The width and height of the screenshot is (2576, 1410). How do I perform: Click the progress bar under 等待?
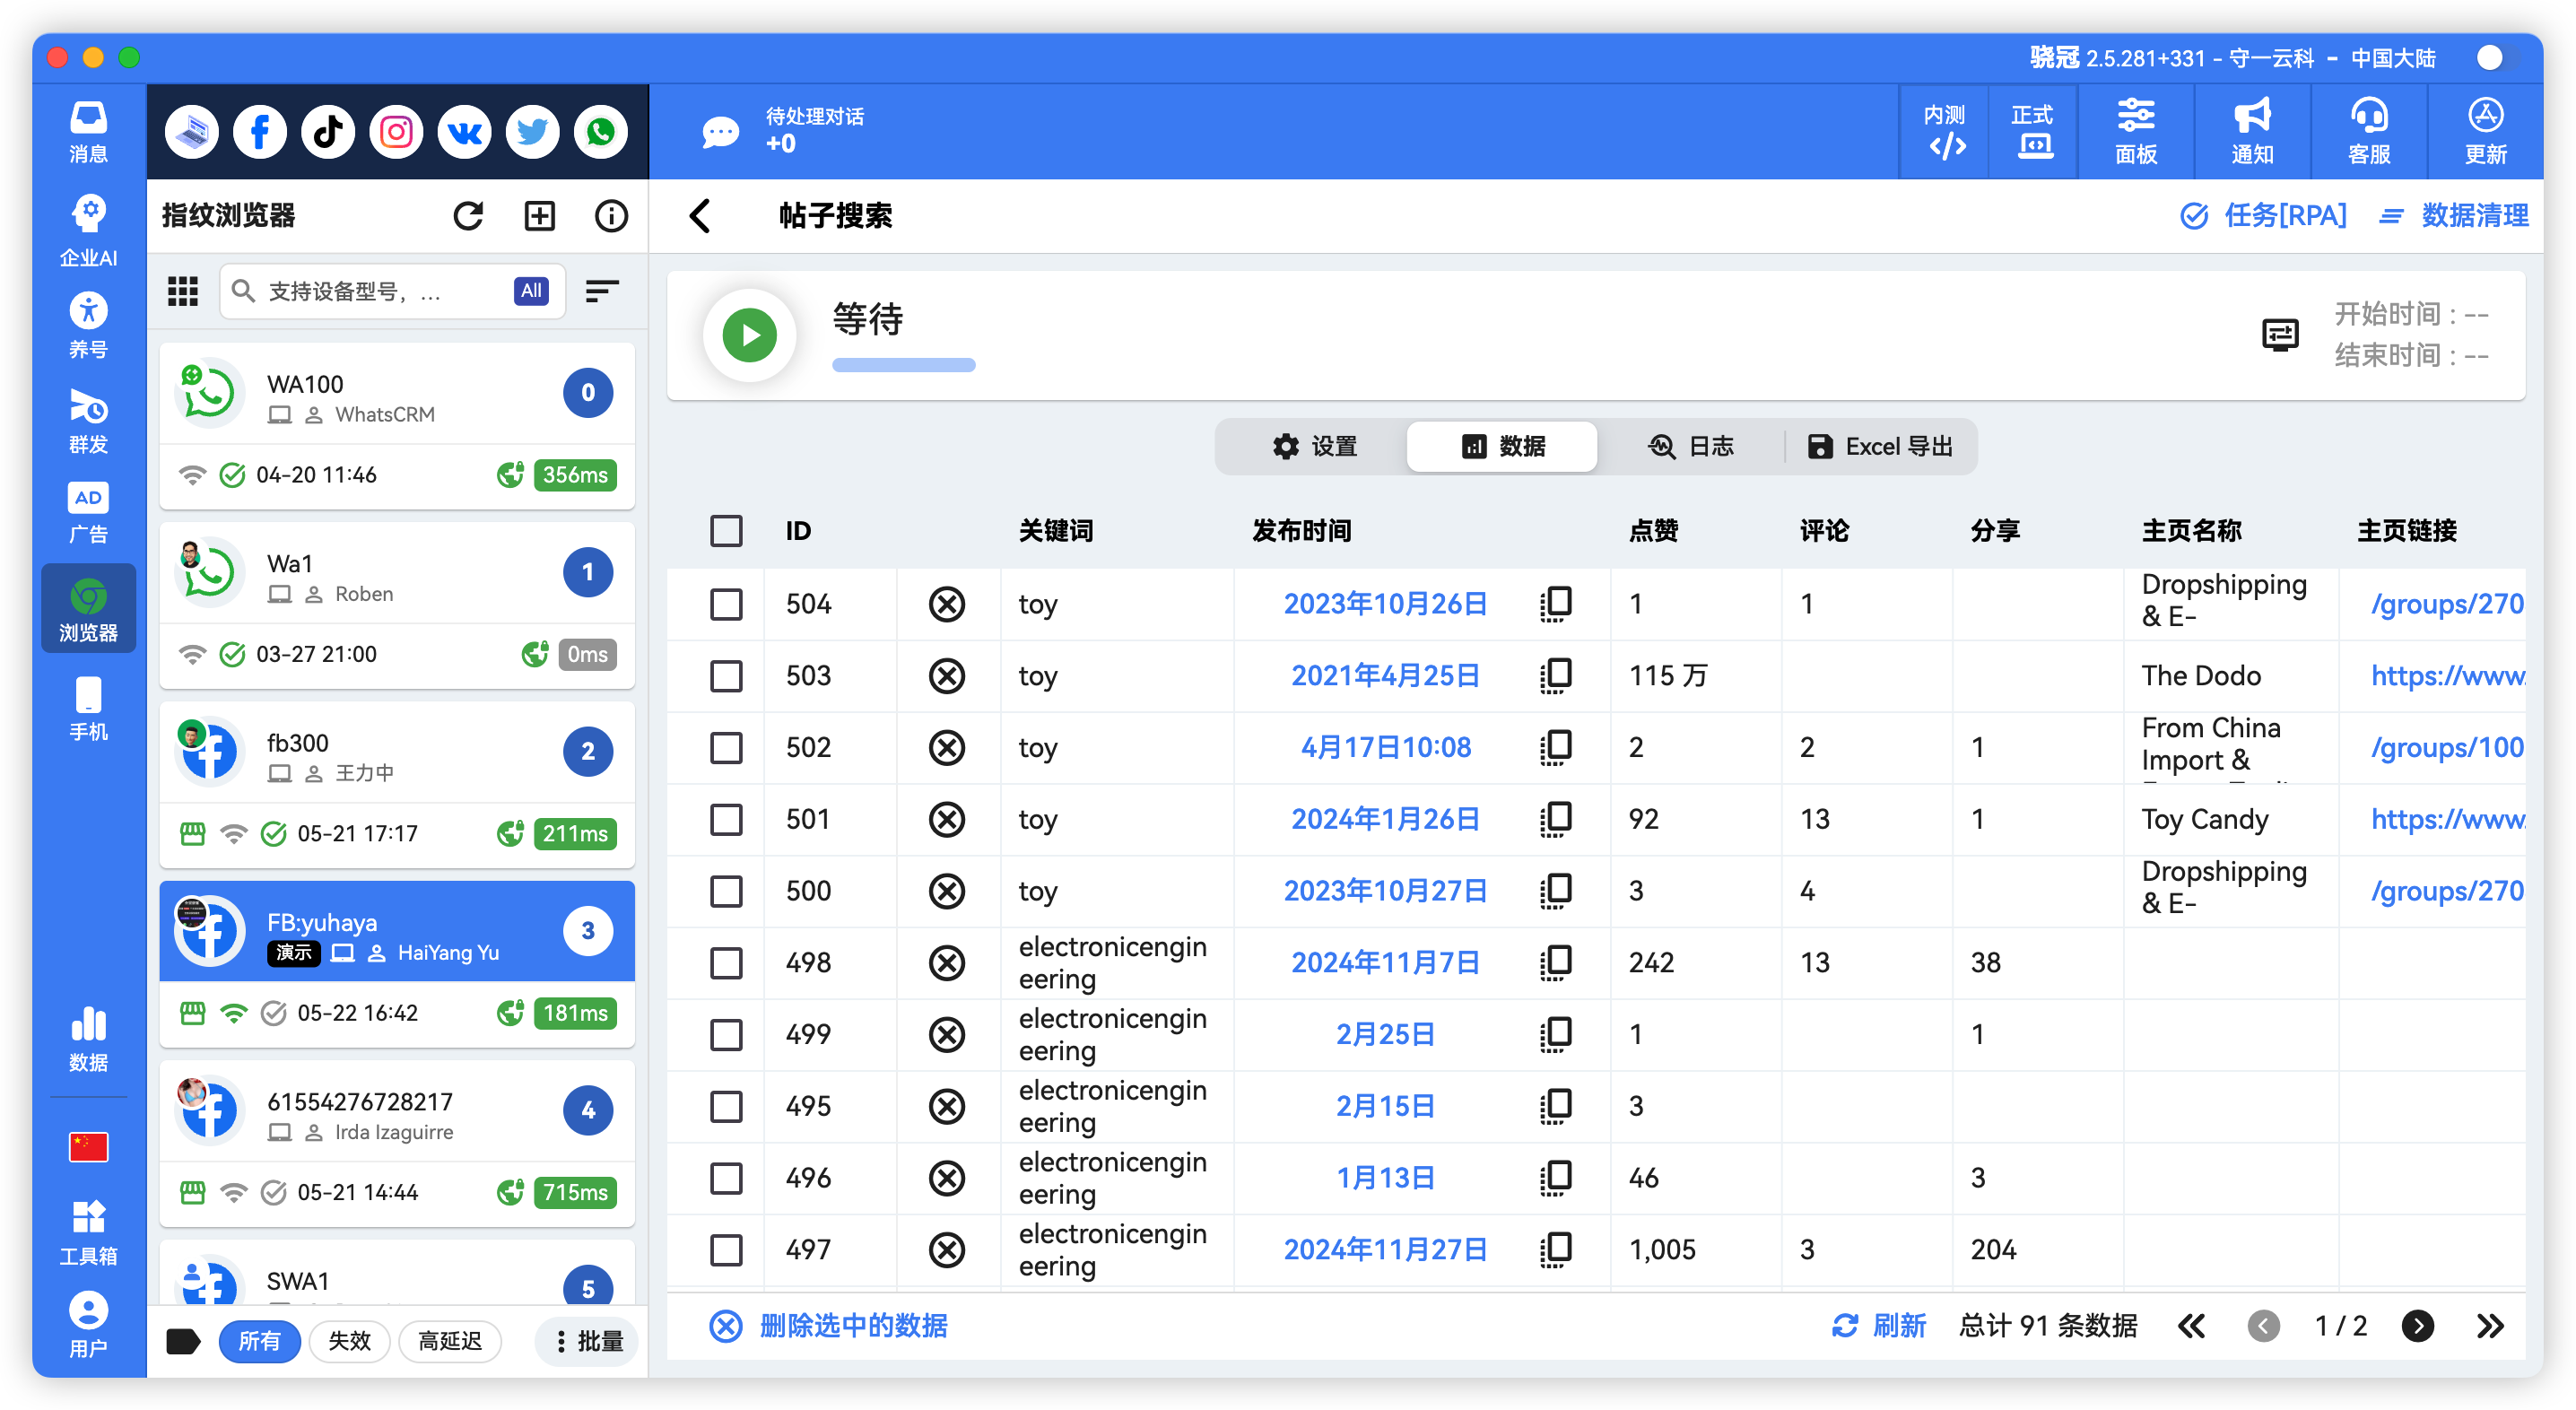tap(903, 365)
